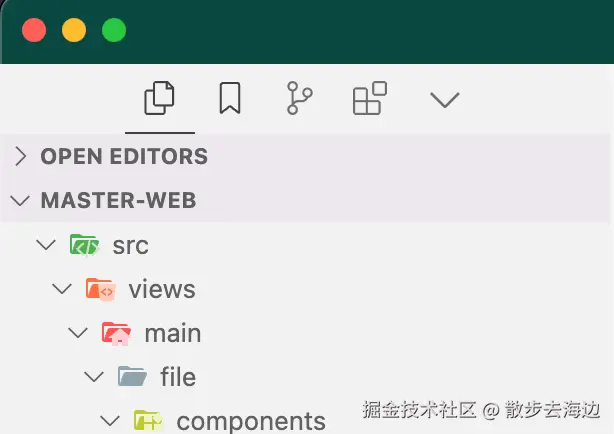This screenshot has height=434, width=614.
Task: Click the green src folder icon
Action: click(x=84, y=244)
